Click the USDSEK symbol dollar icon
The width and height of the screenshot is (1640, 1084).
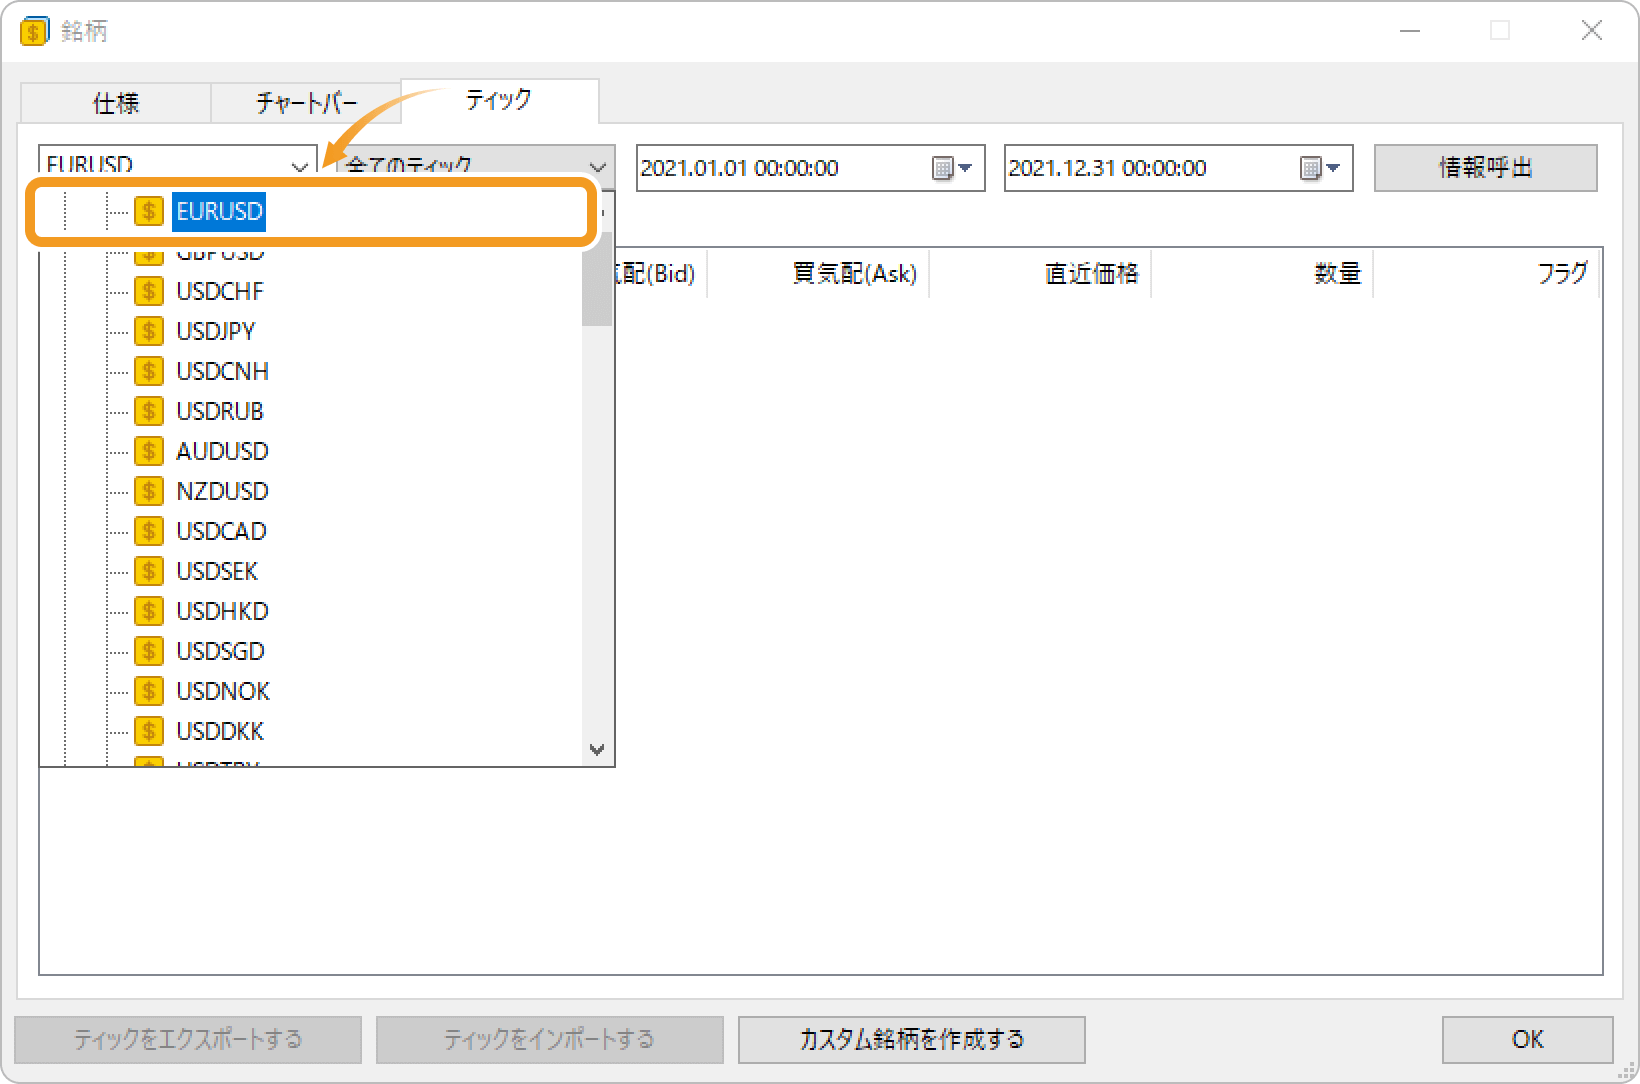(149, 571)
